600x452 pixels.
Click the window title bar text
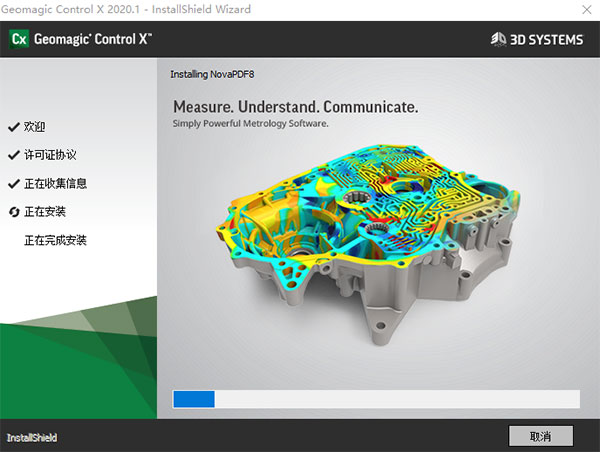pyautogui.click(x=126, y=9)
